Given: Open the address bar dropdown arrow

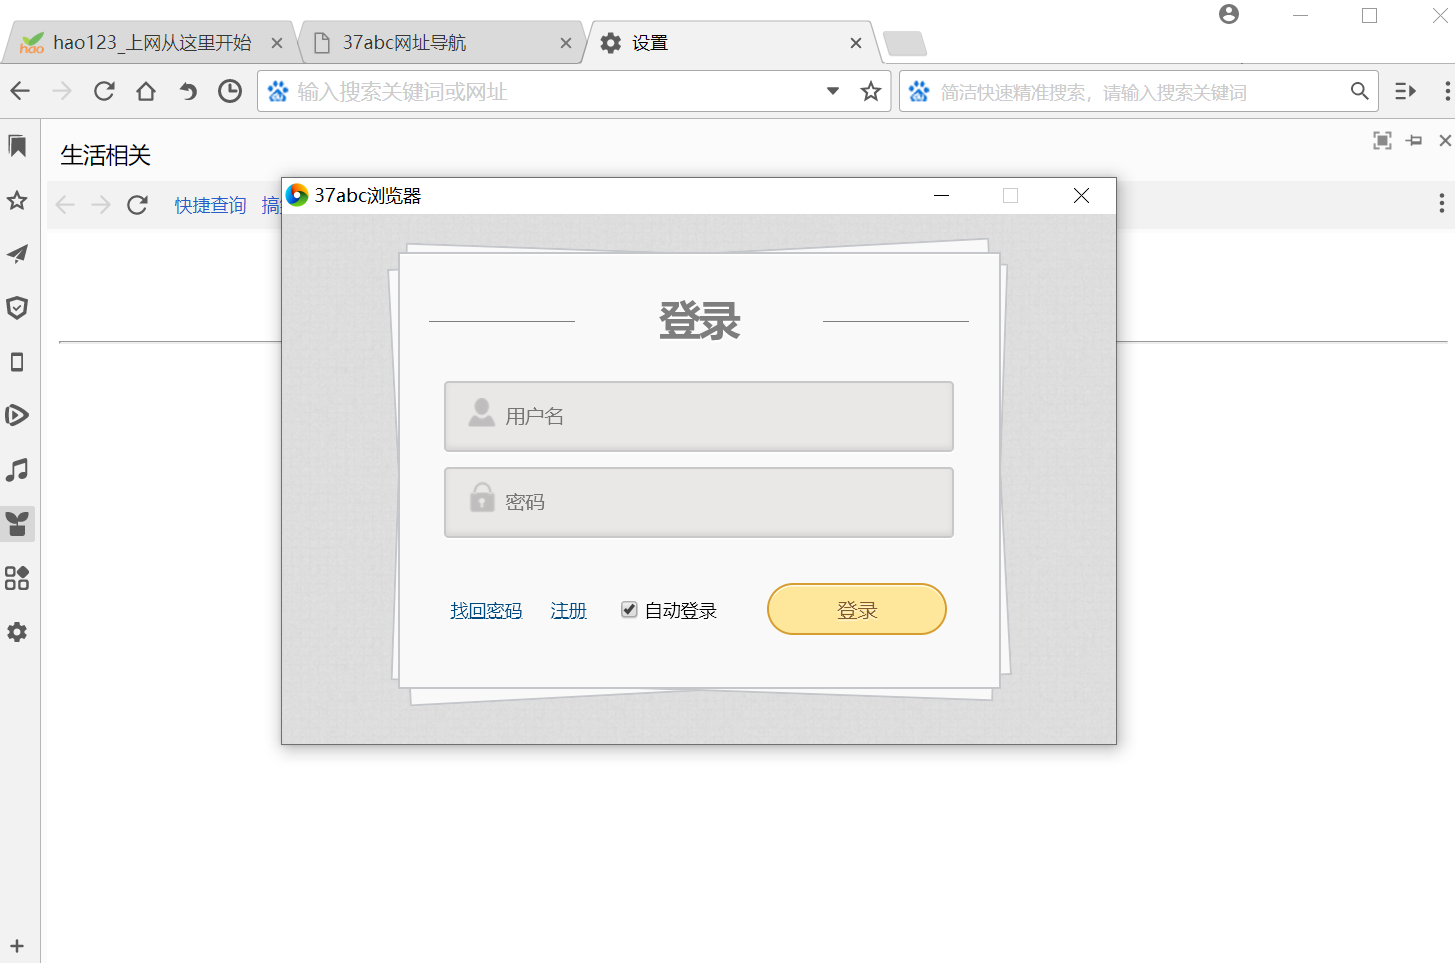Looking at the screenshot, I should 832,90.
